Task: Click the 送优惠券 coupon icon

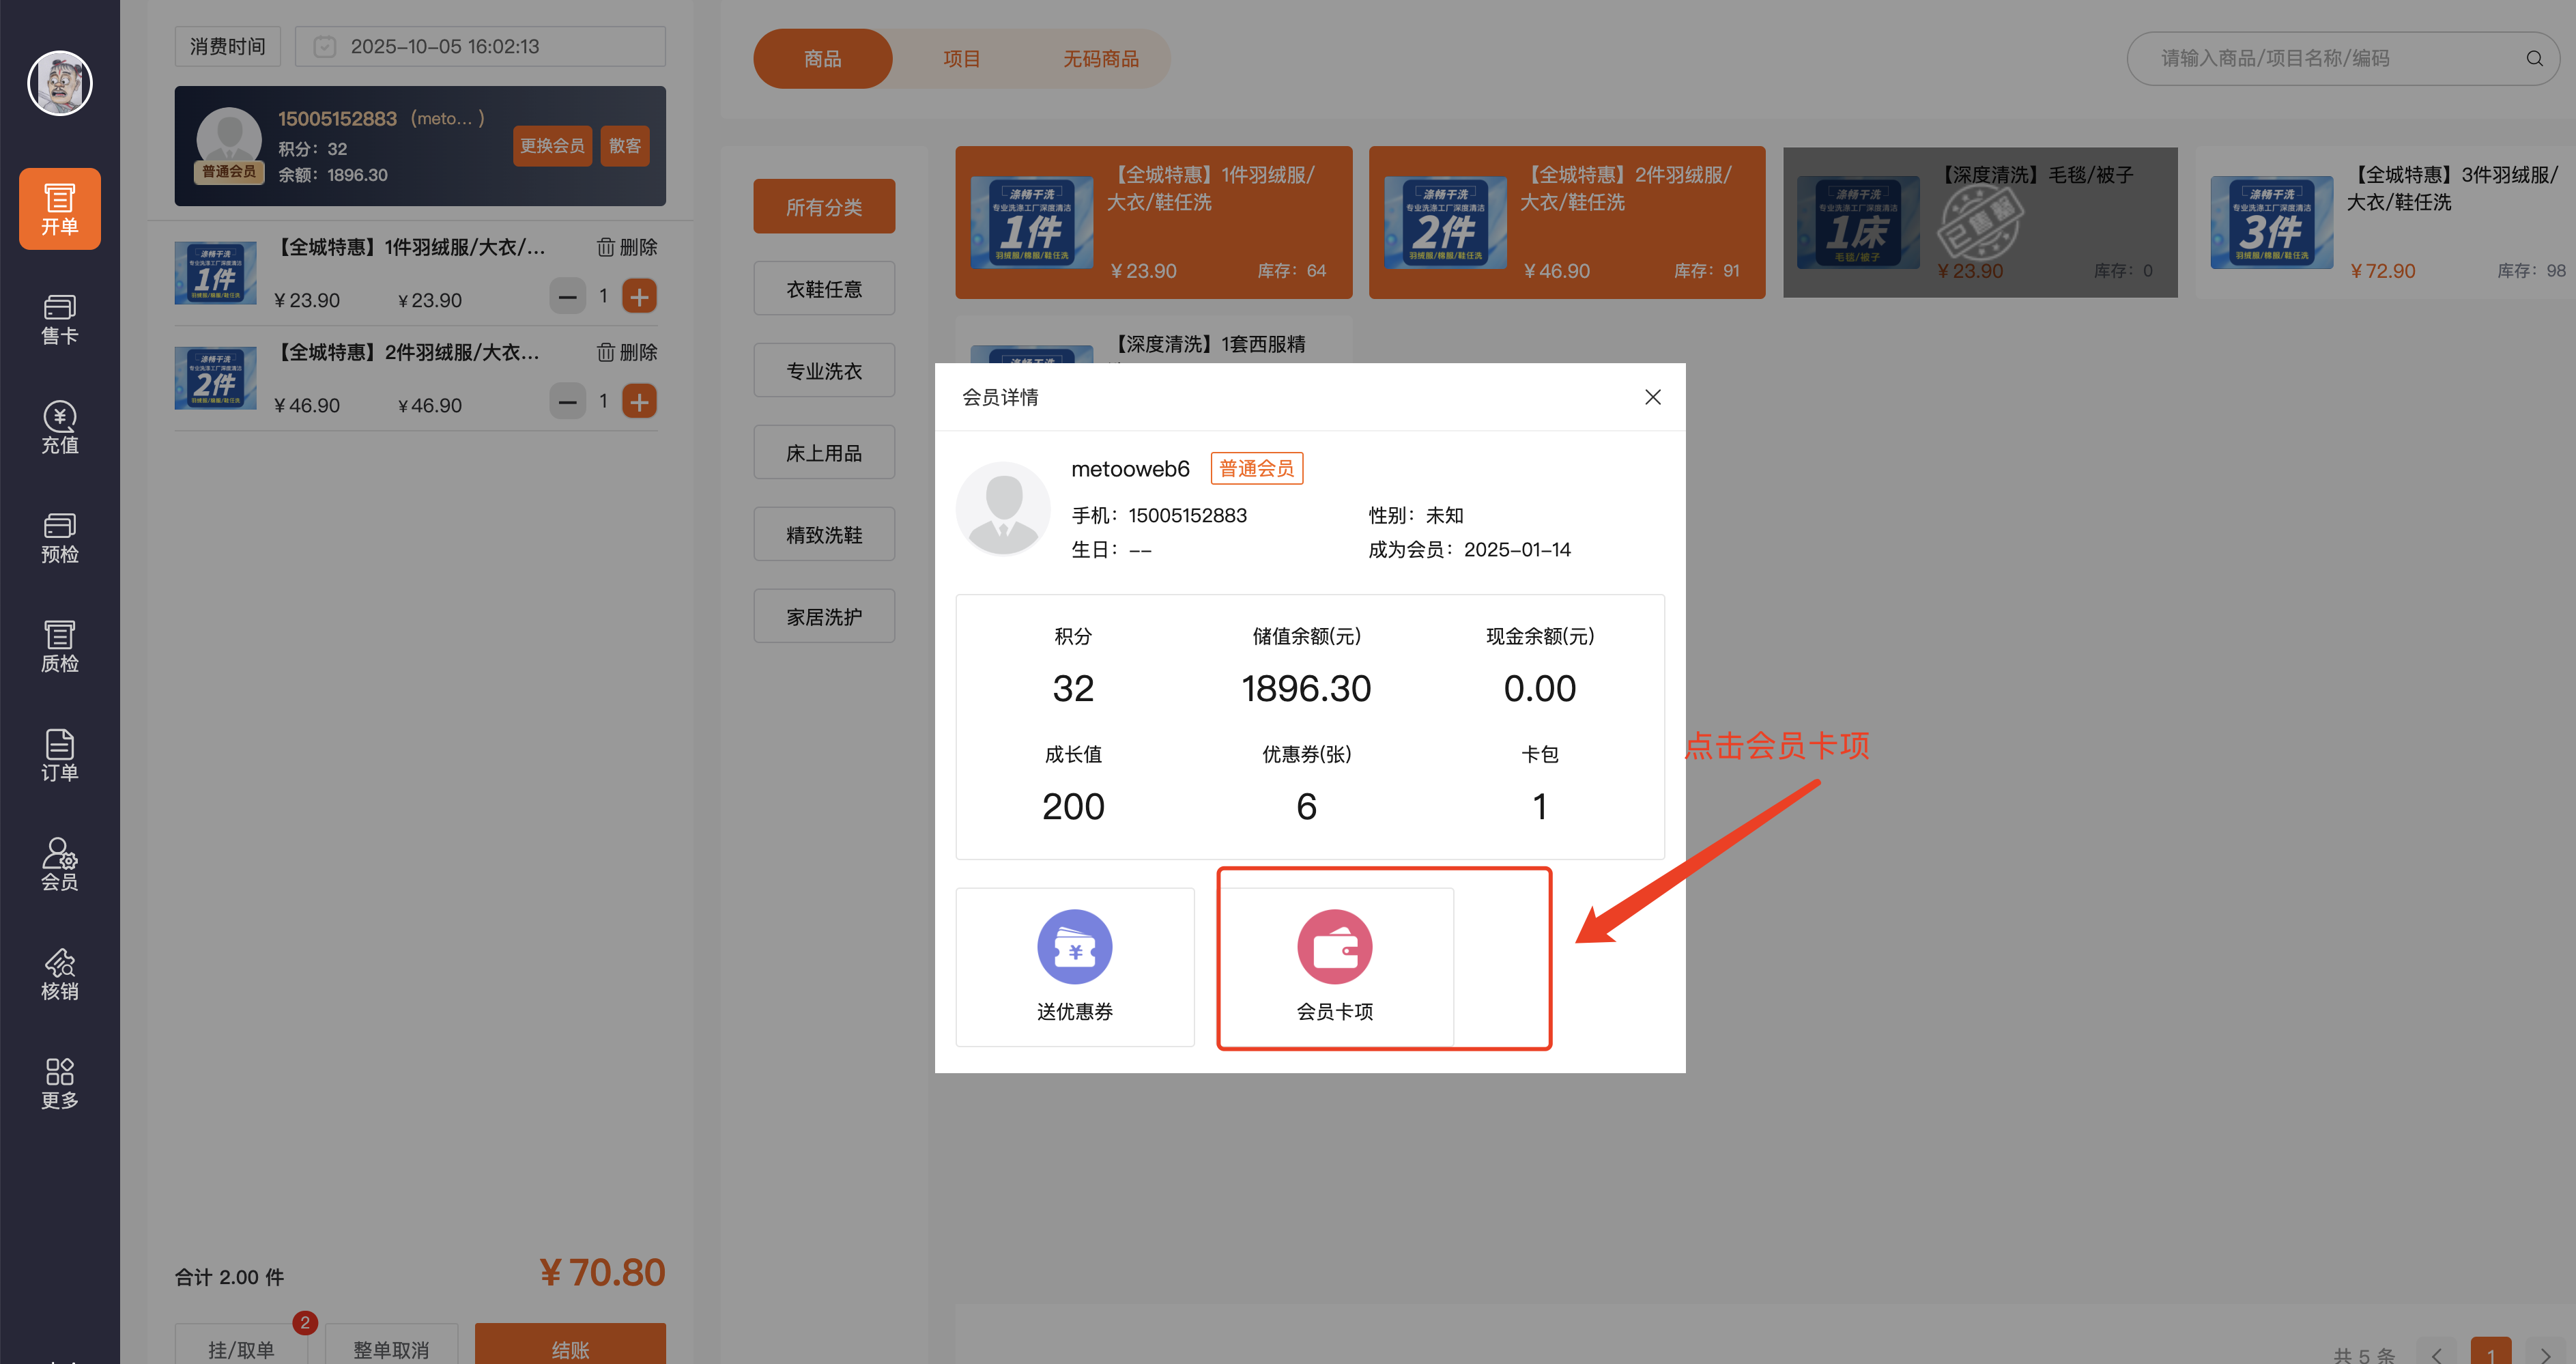Action: pos(1074,947)
